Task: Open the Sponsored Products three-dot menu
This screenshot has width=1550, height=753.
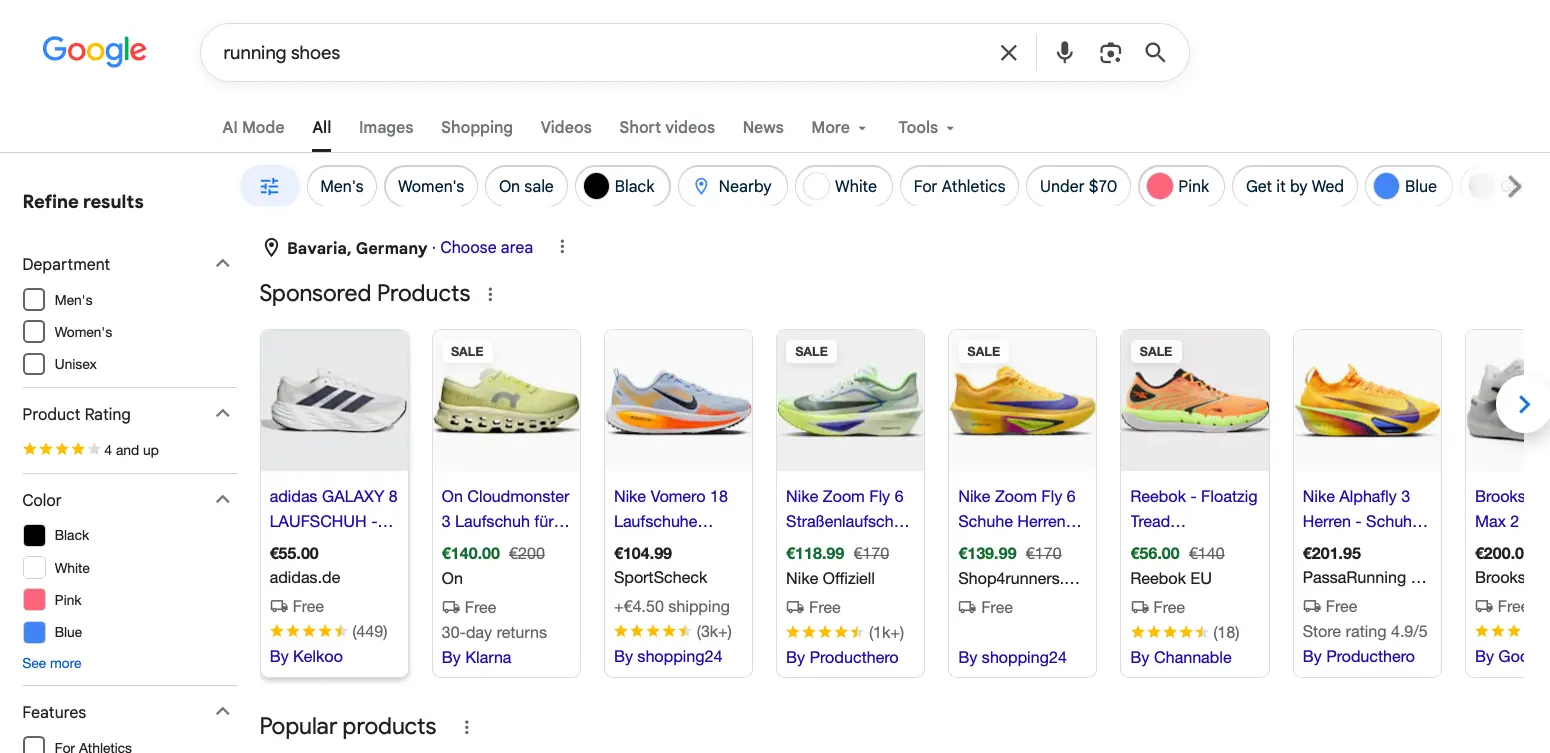Action: 490,294
